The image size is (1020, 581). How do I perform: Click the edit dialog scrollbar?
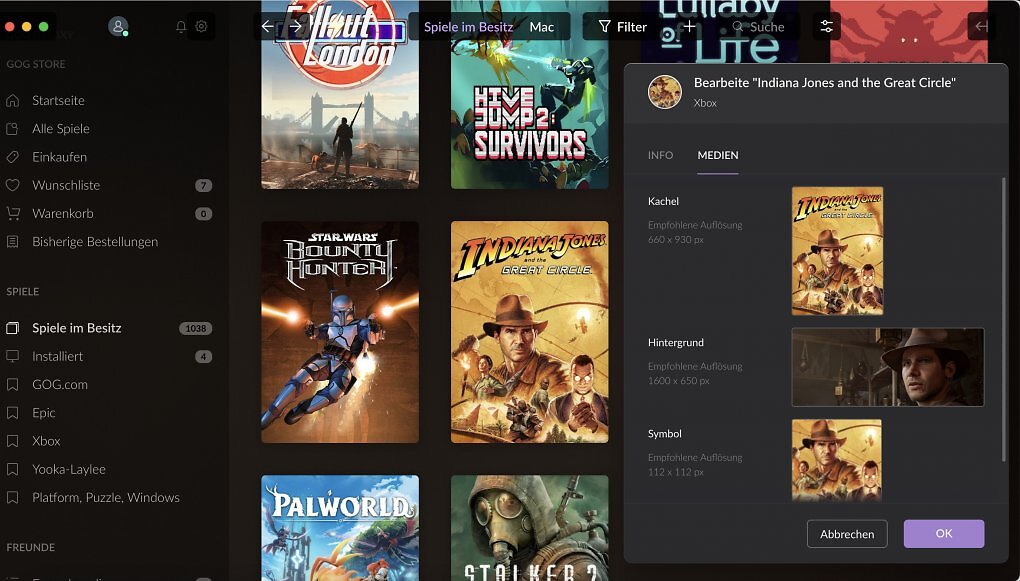[x=1004, y=319]
